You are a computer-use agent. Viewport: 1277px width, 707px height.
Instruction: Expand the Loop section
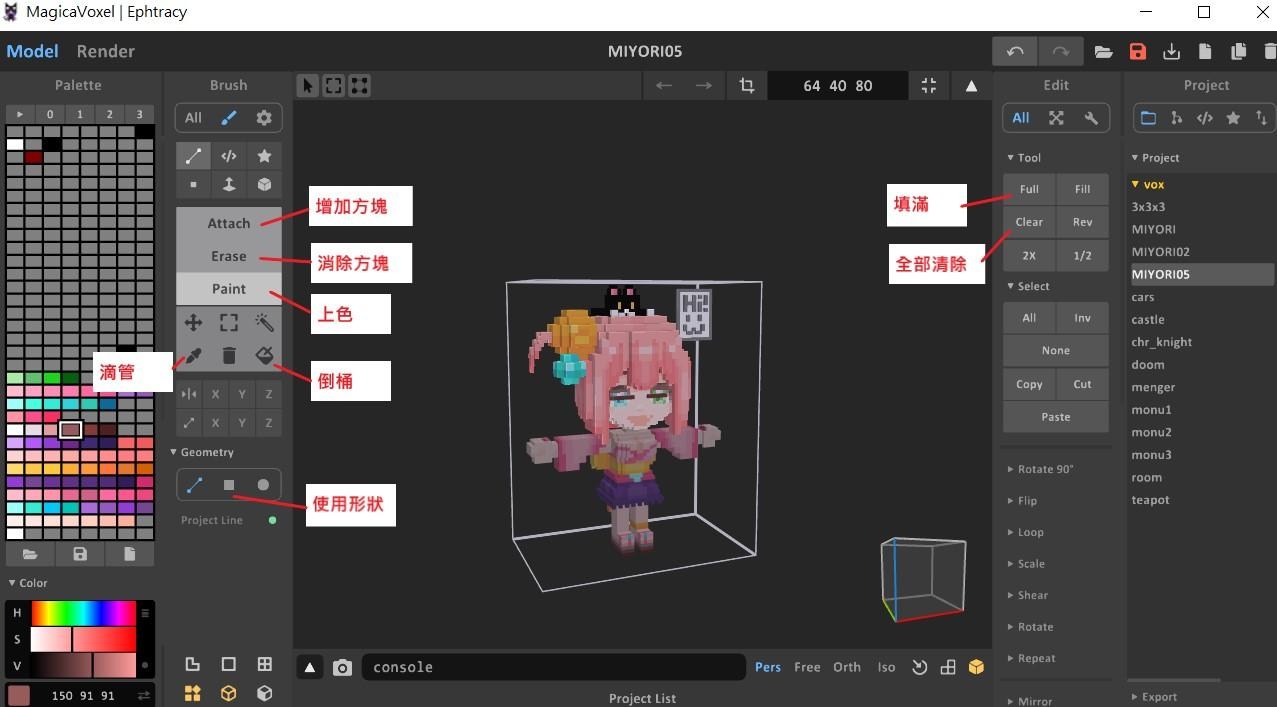tap(1025, 532)
